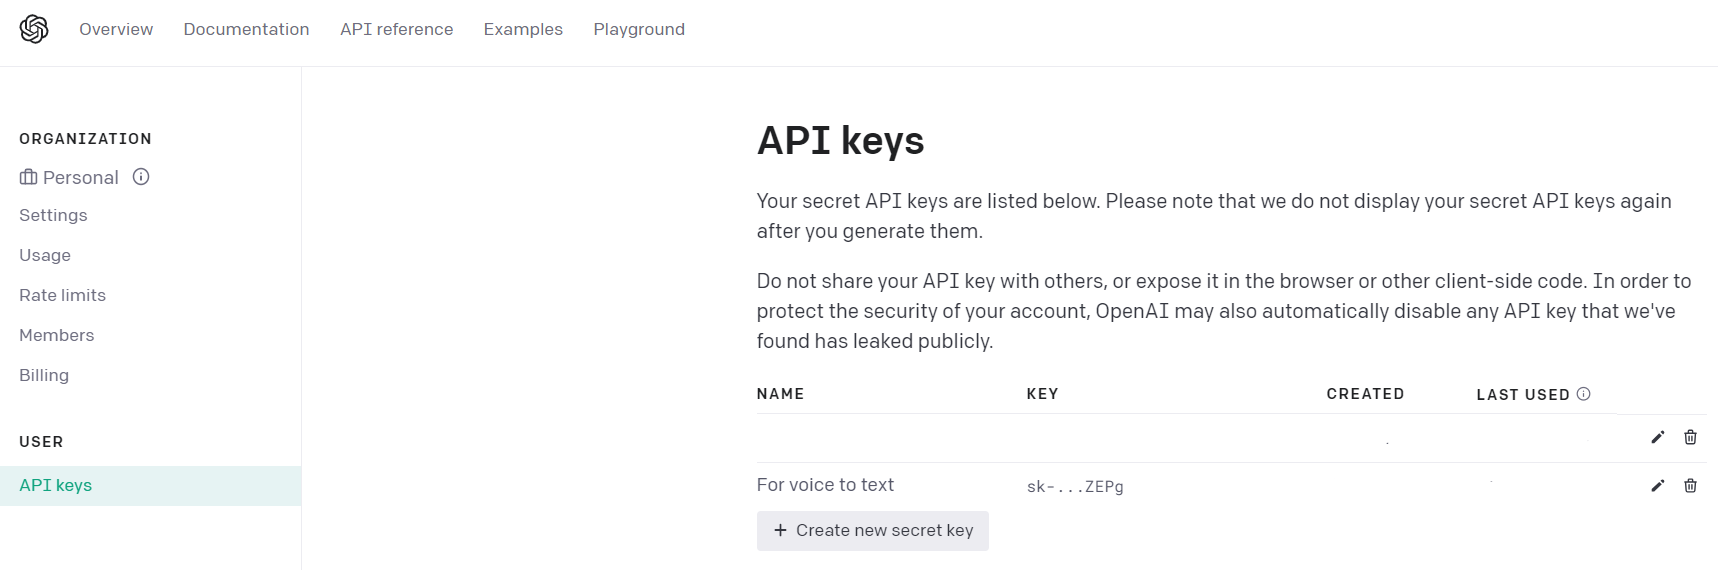
Task: Switch to the Examples page
Action: tap(523, 29)
